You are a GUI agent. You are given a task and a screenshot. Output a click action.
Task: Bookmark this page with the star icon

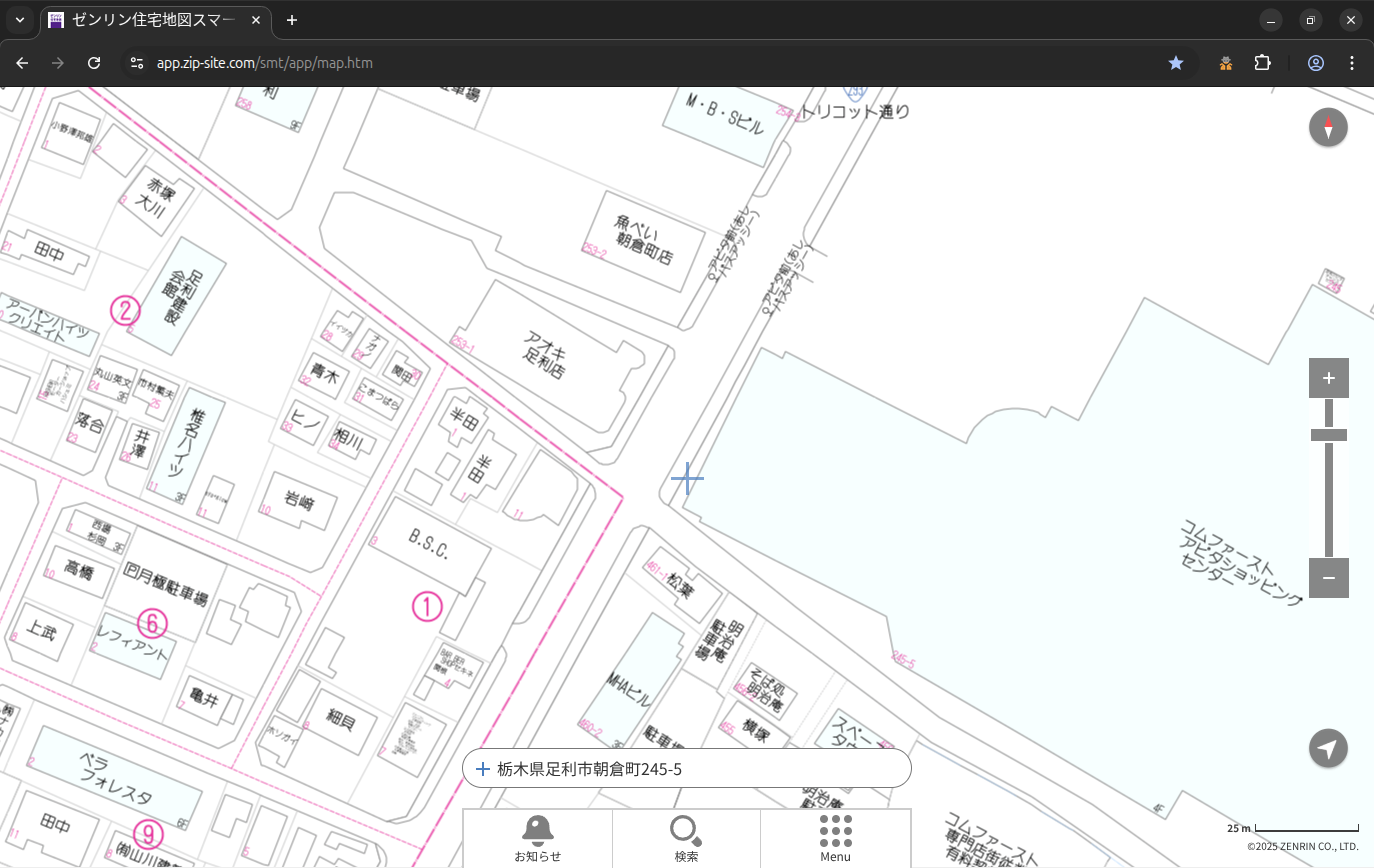1176,63
